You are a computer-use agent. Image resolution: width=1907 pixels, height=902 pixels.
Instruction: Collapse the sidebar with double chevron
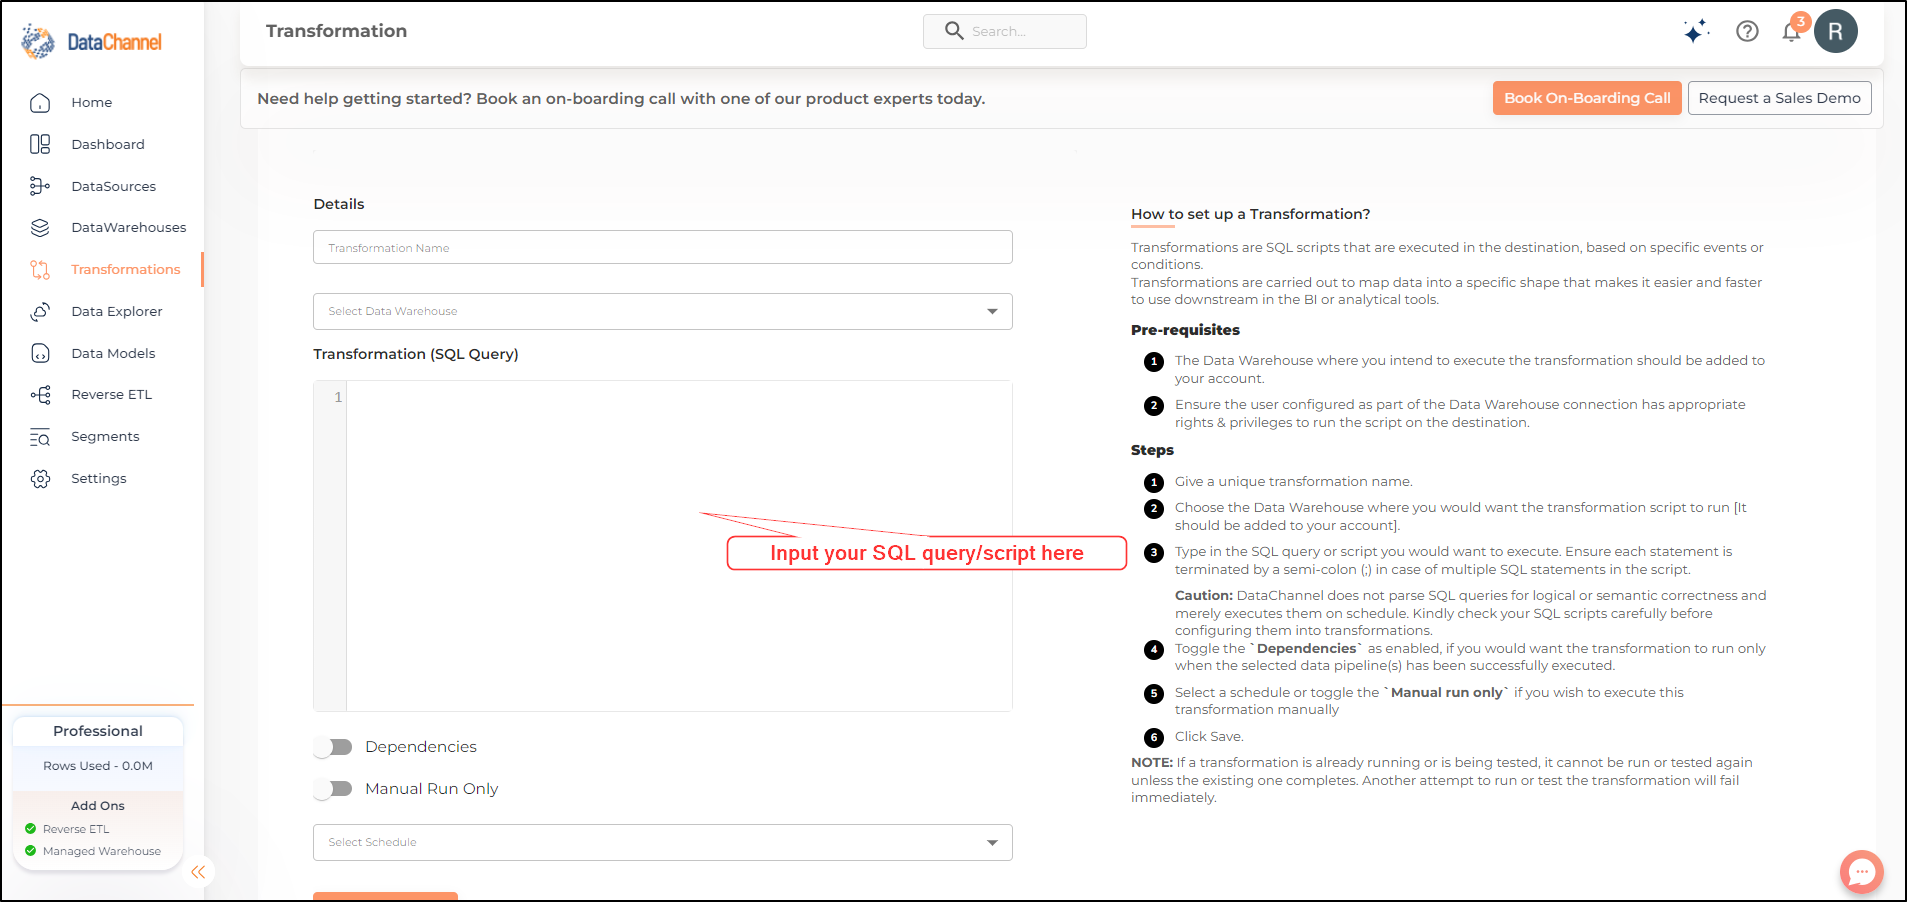pyautogui.click(x=198, y=872)
